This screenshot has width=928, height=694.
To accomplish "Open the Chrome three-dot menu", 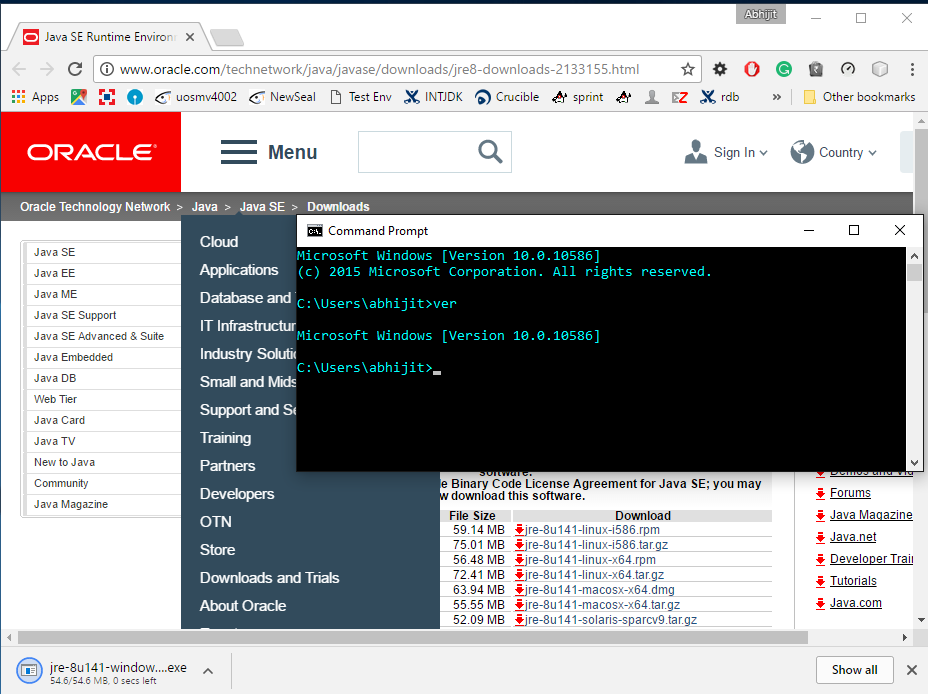I will pyautogui.click(x=912, y=69).
